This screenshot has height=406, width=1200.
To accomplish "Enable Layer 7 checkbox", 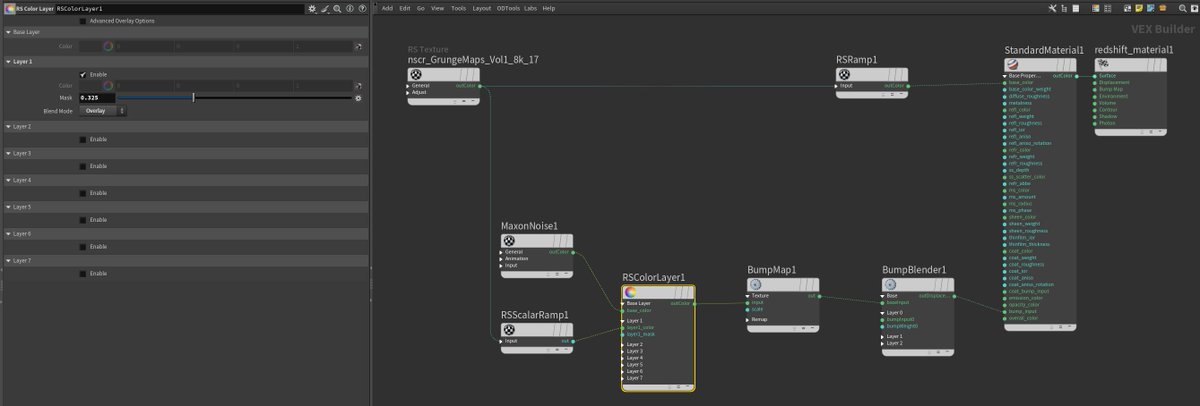I will click(83, 274).
